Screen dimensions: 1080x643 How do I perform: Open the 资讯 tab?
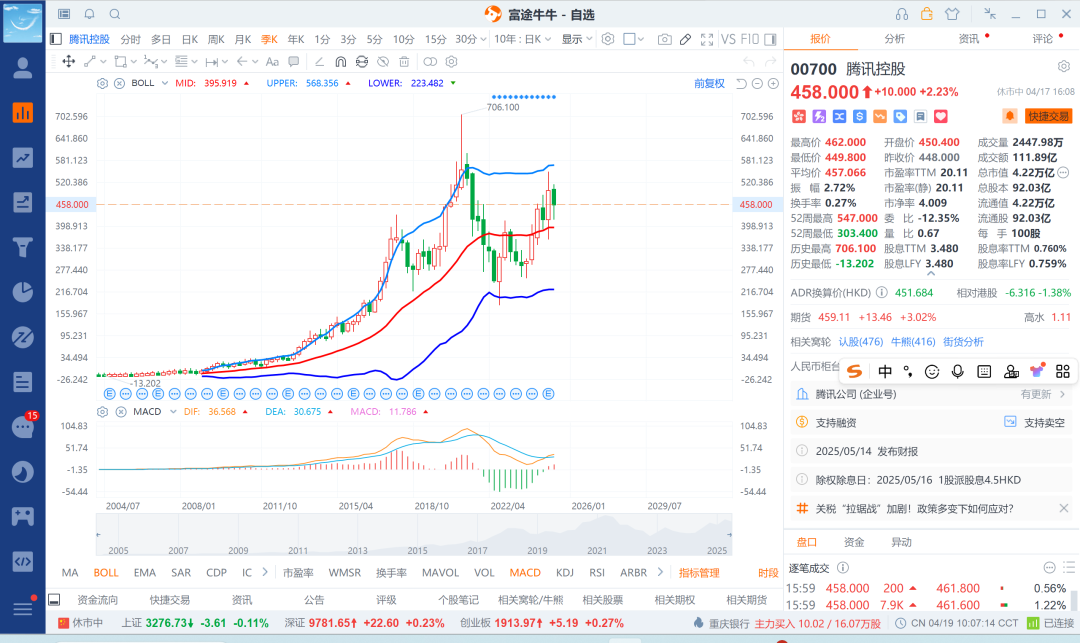[x=968, y=39]
